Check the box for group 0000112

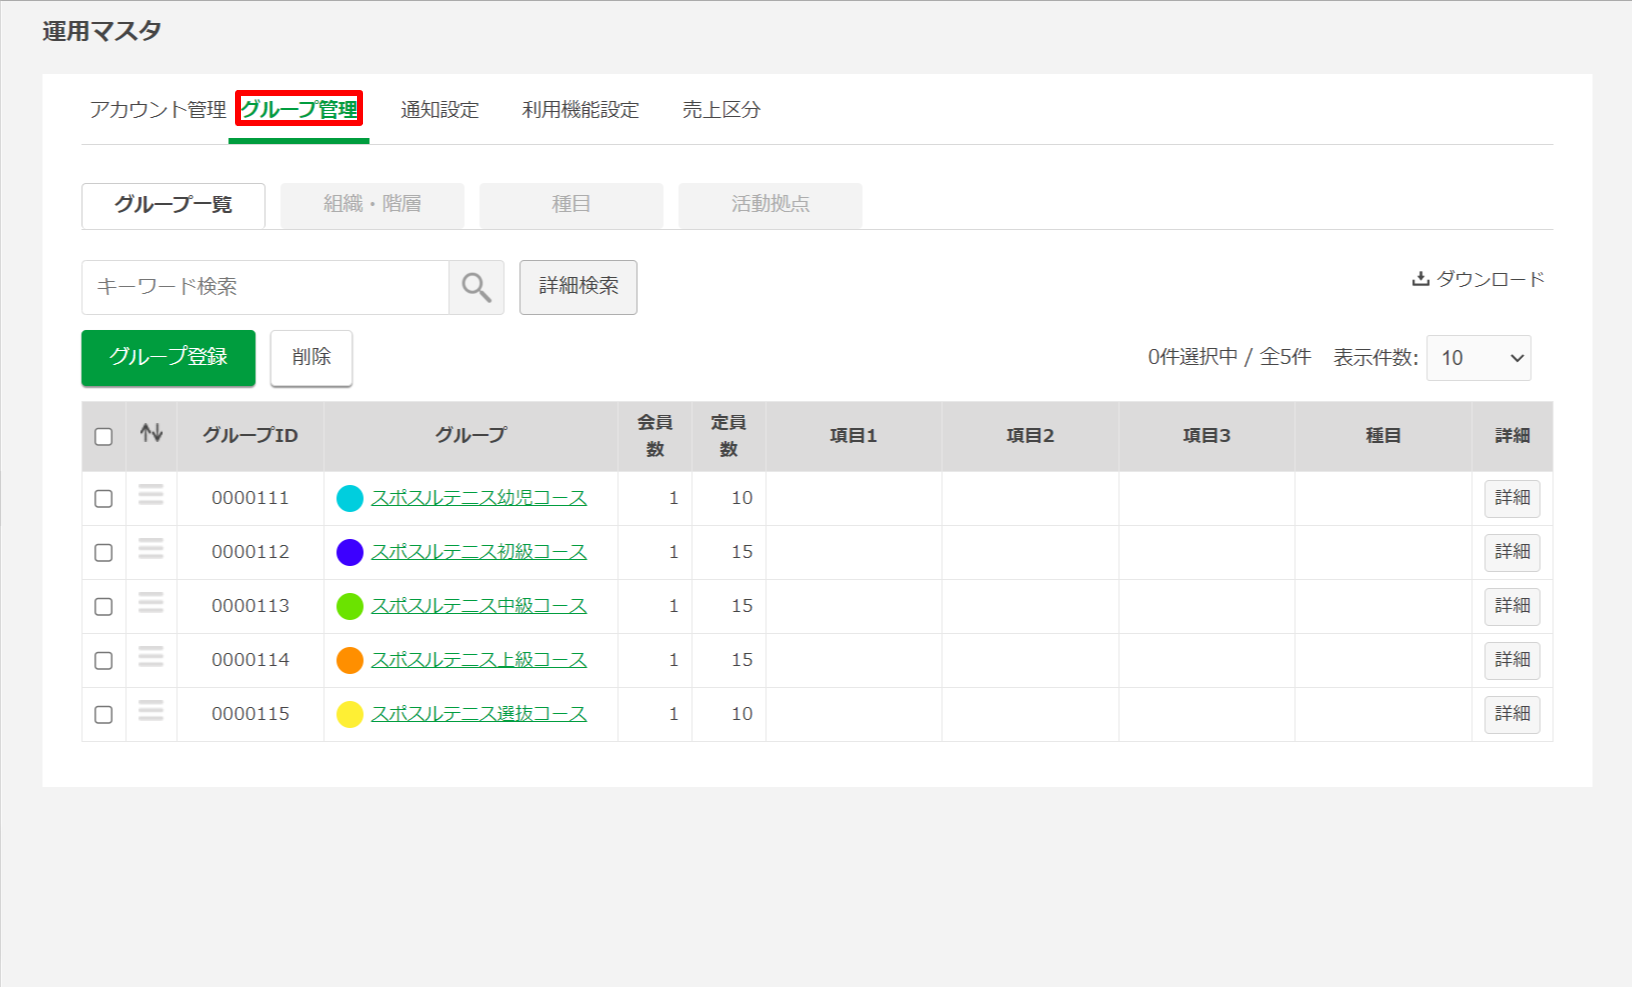click(103, 553)
